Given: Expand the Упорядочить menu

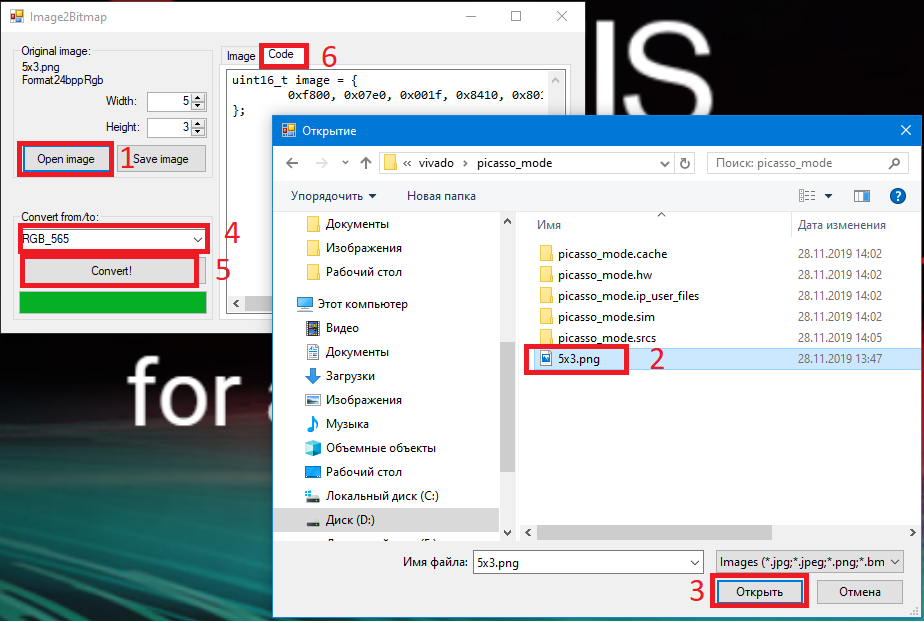Looking at the screenshot, I should [x=333, y=196].
